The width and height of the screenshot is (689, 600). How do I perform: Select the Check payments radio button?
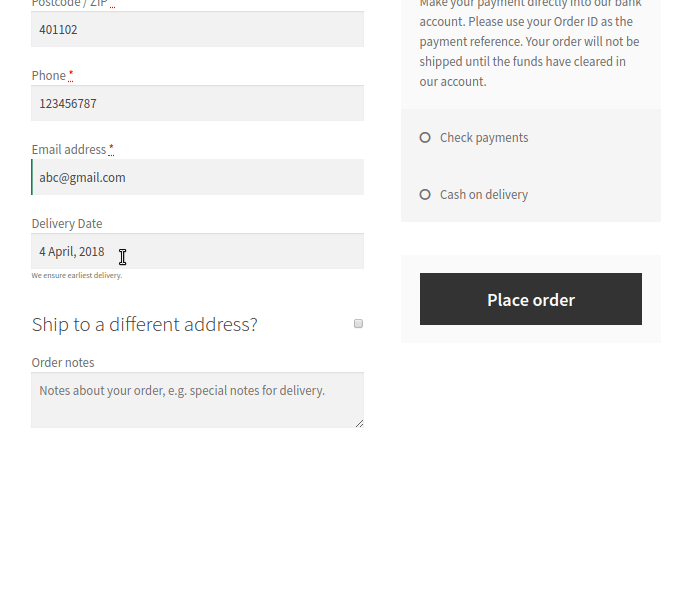[x=425, y=138]
